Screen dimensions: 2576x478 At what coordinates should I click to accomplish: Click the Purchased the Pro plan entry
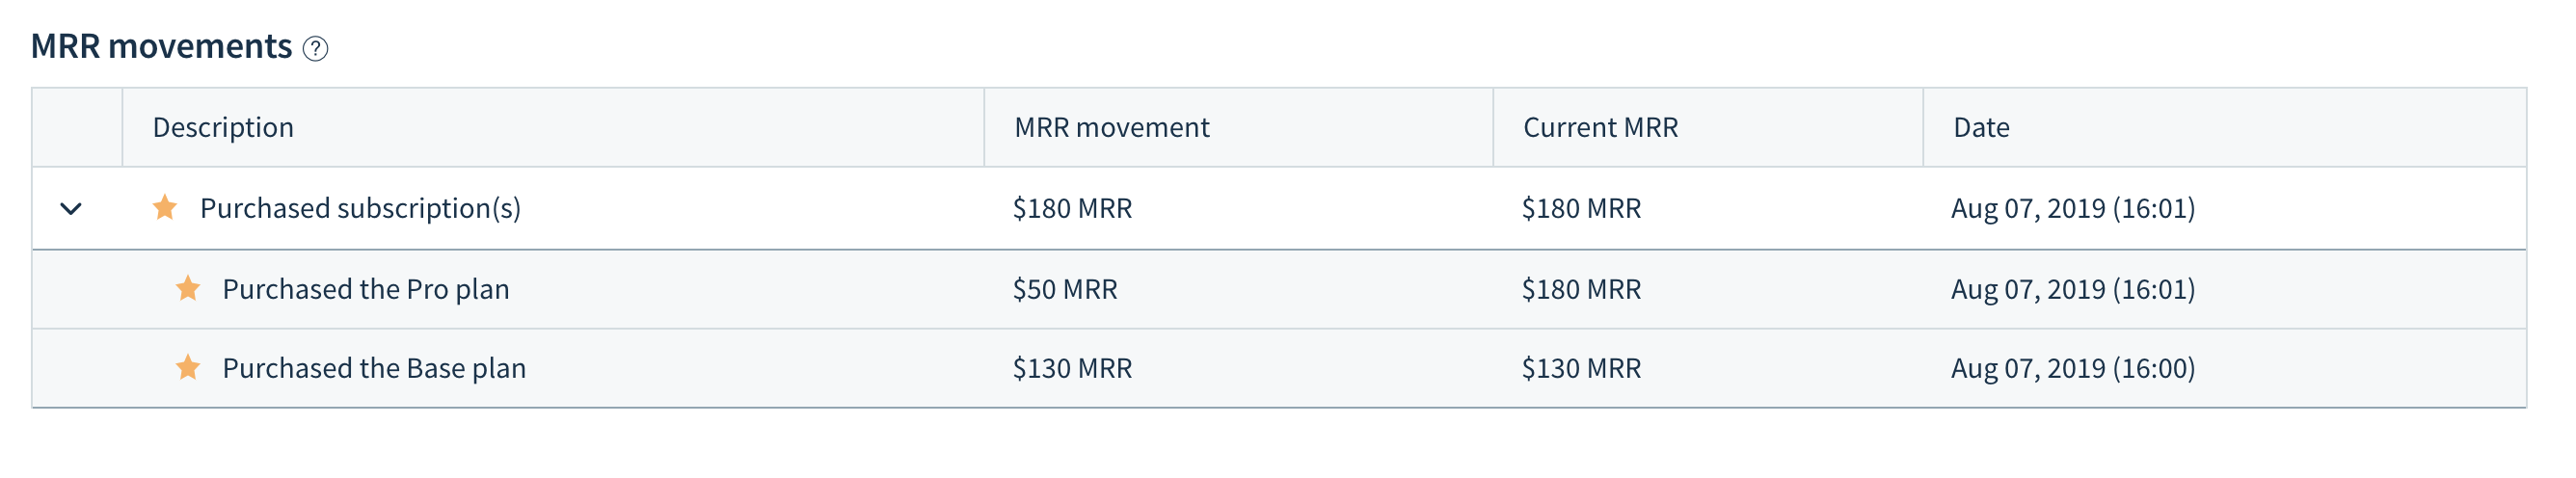pyautogui.click(x=366, y=289)
